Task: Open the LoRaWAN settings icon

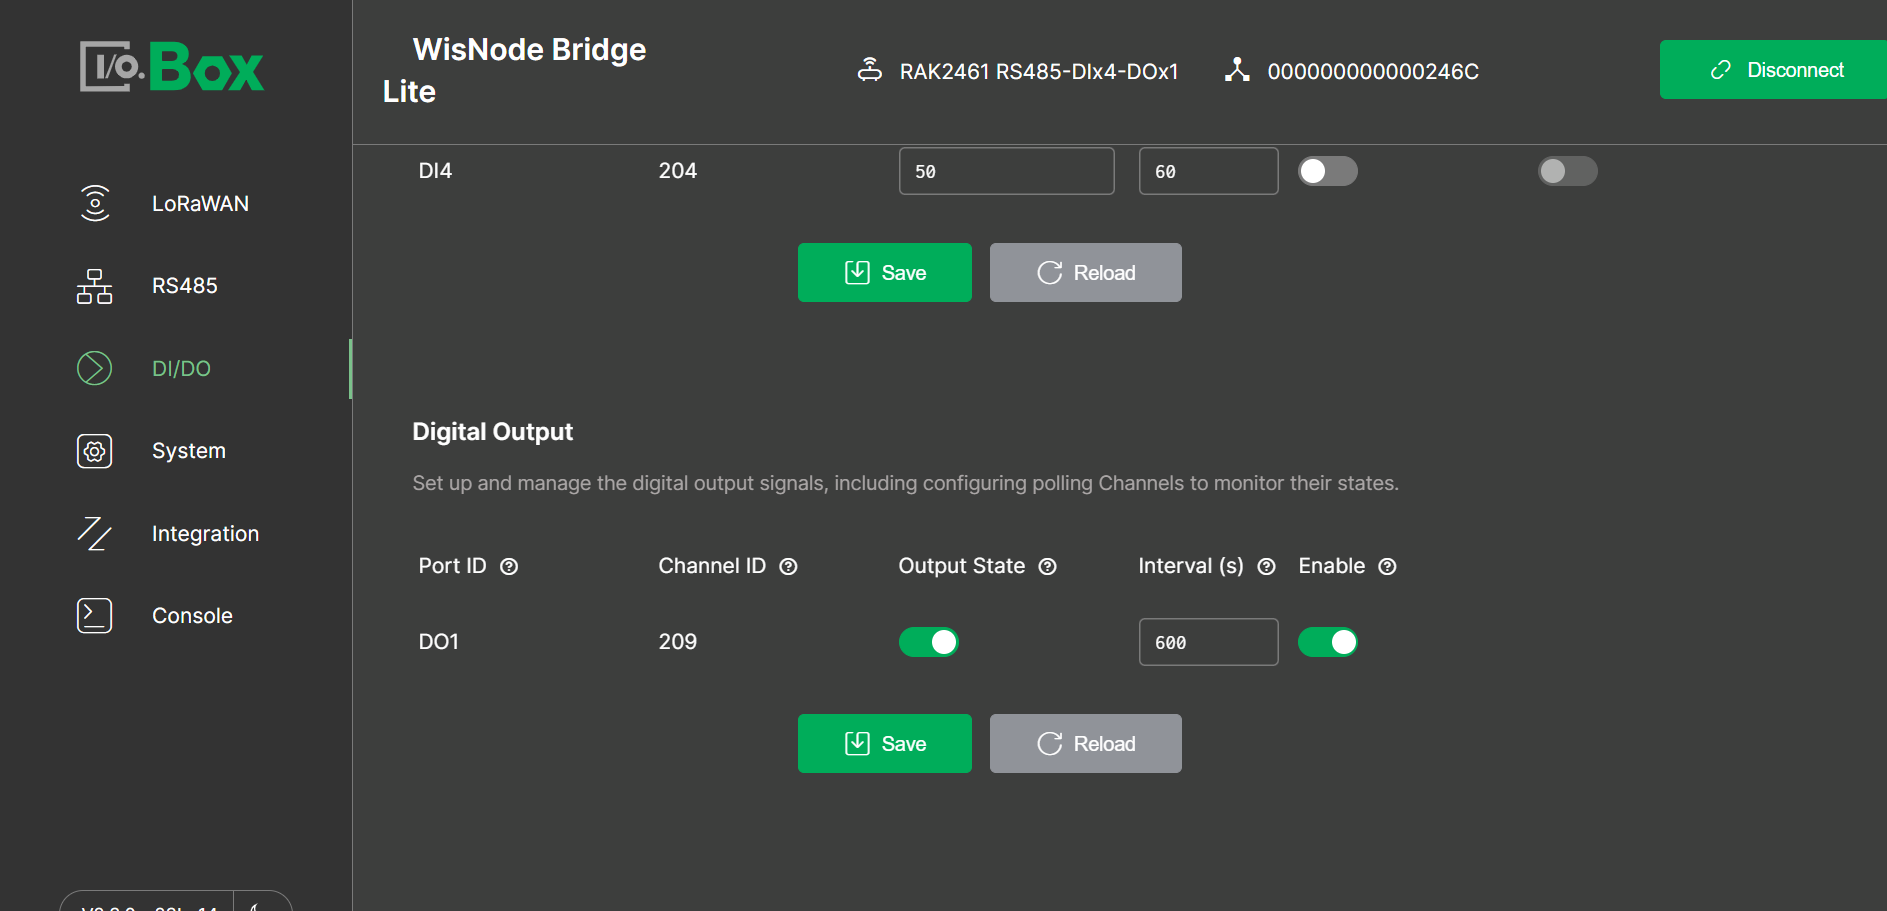Action: [95, 203]
